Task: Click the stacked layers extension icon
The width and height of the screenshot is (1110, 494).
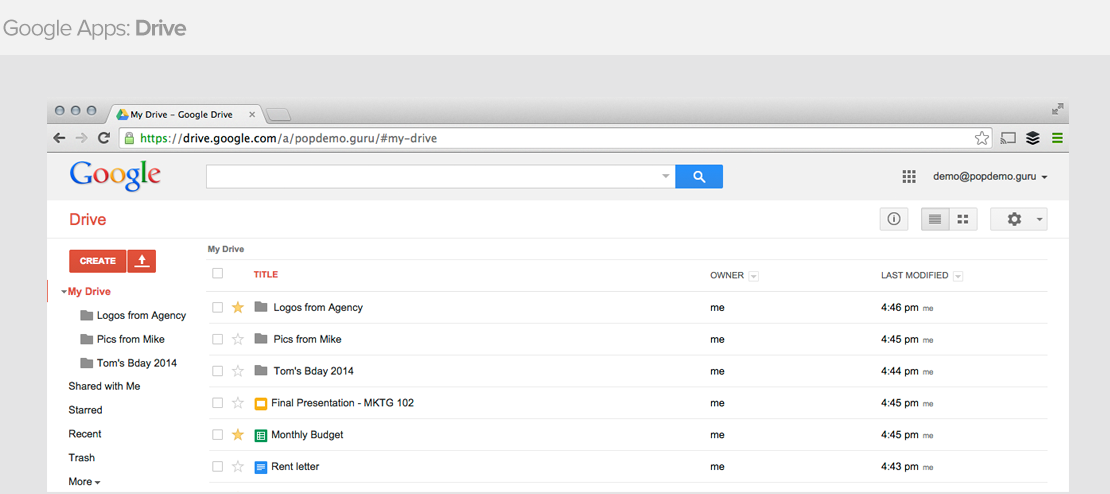Action: [1033, 138]
